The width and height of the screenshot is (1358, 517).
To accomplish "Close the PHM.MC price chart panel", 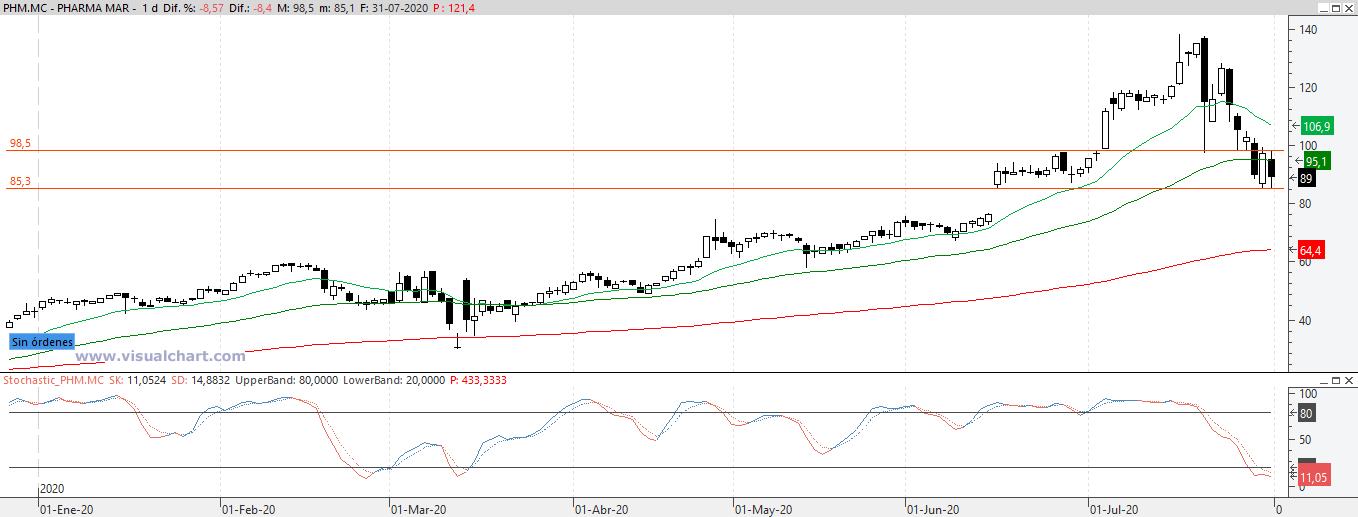I will (x=1349, y=8).
